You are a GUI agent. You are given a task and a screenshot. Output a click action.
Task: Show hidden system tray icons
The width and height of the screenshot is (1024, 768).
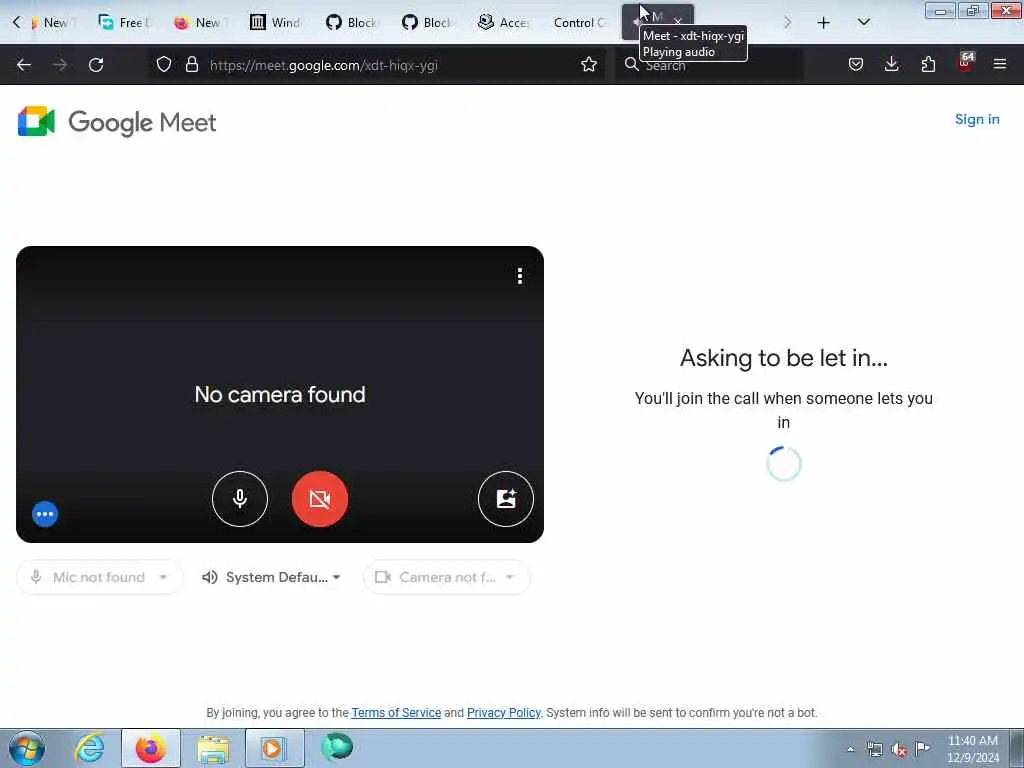(x=850, y=750)
